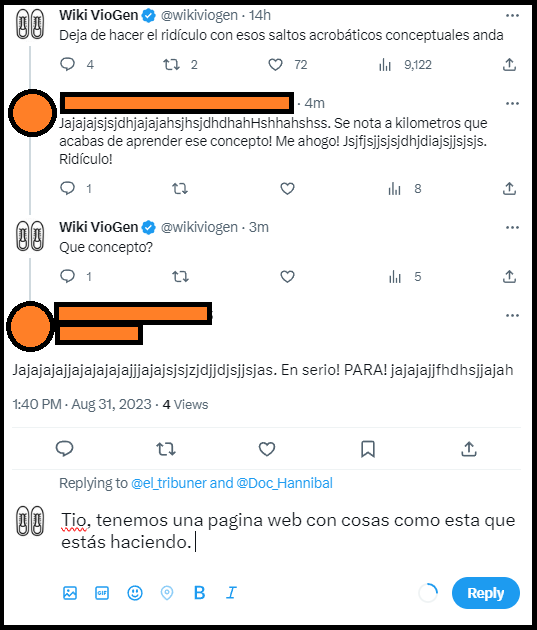Open more options on "Que concepto?" tweet

[512, 227]
